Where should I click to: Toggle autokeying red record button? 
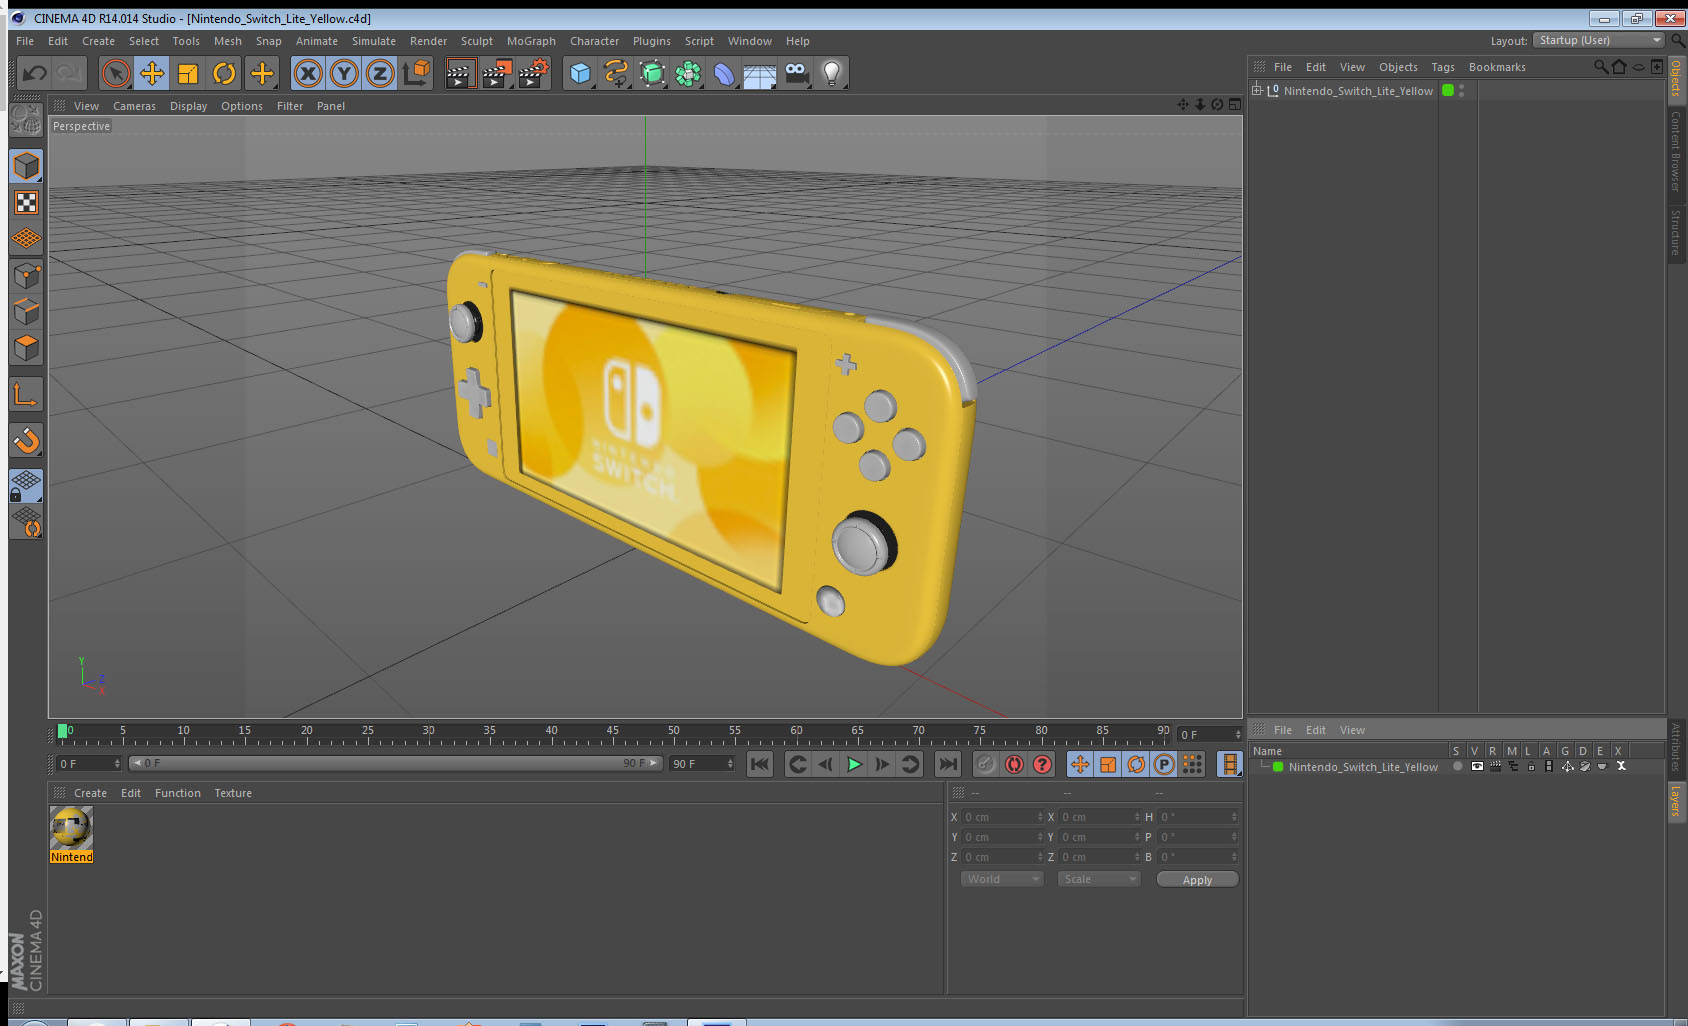[1014, 764]
